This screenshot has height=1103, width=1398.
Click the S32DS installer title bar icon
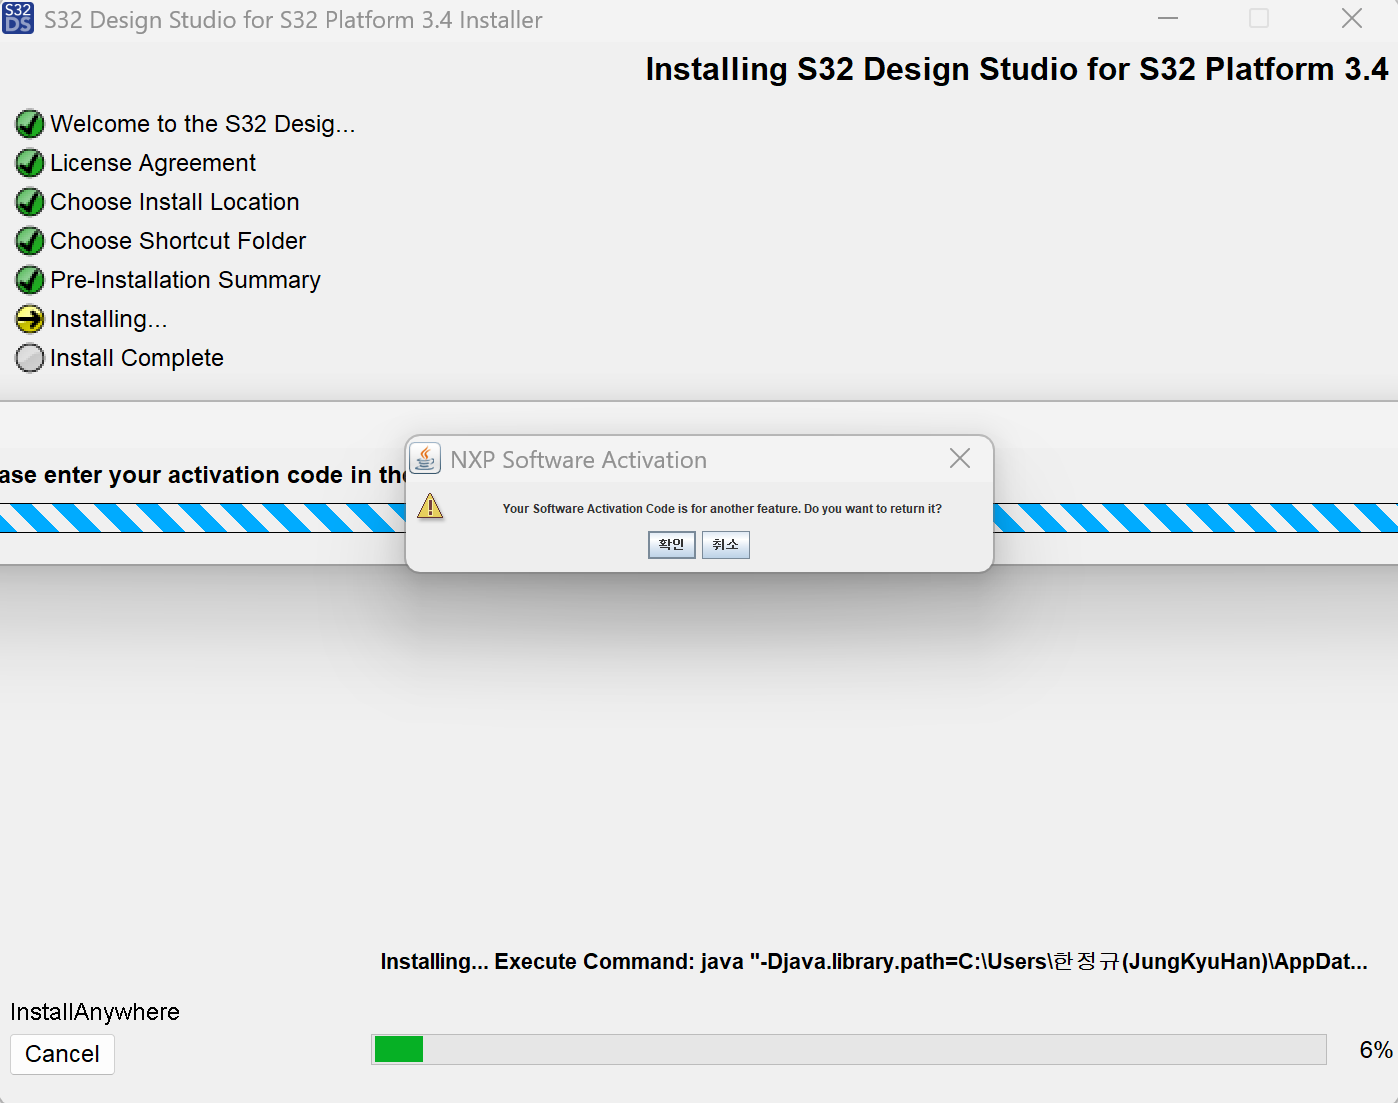click(18, 18)
